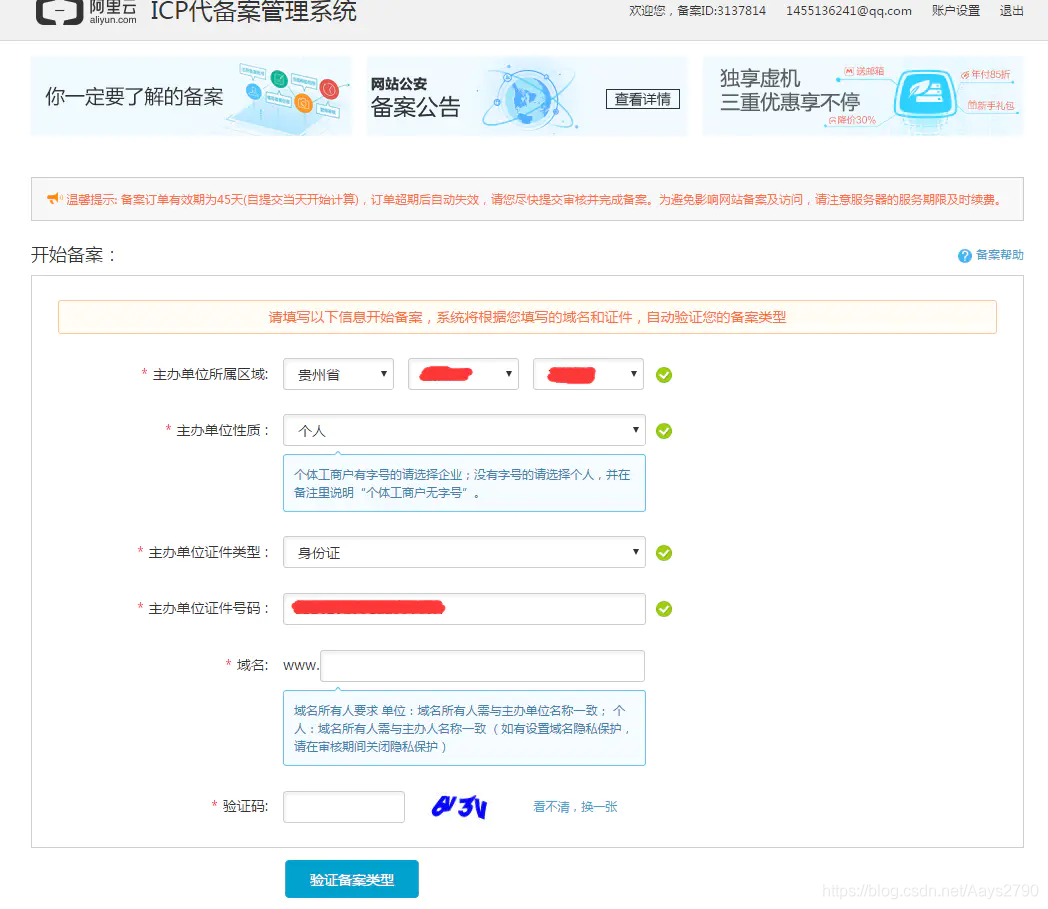
Task: Open 备案帮助 help via question mark icon
Action: click(x=963, y=255)
